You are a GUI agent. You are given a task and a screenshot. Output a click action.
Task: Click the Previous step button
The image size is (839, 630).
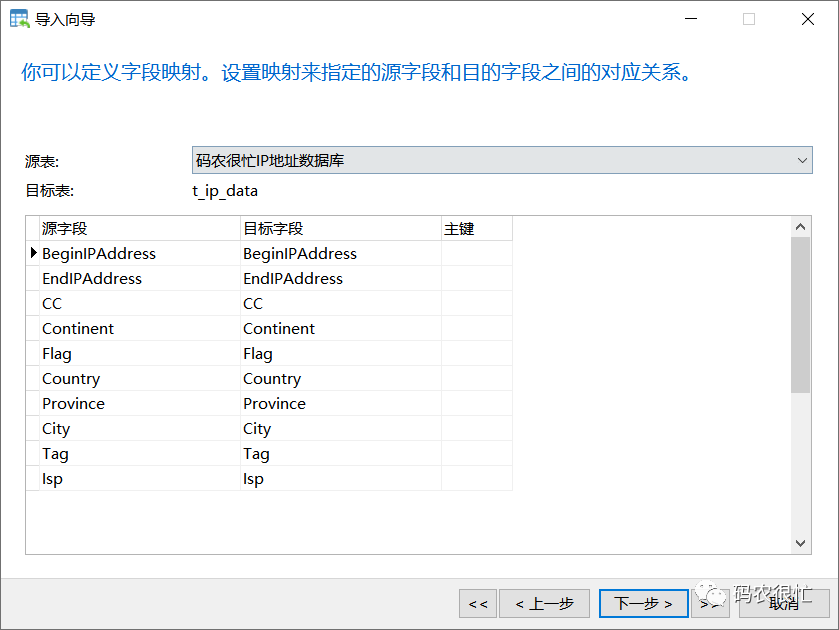[544, 604]
